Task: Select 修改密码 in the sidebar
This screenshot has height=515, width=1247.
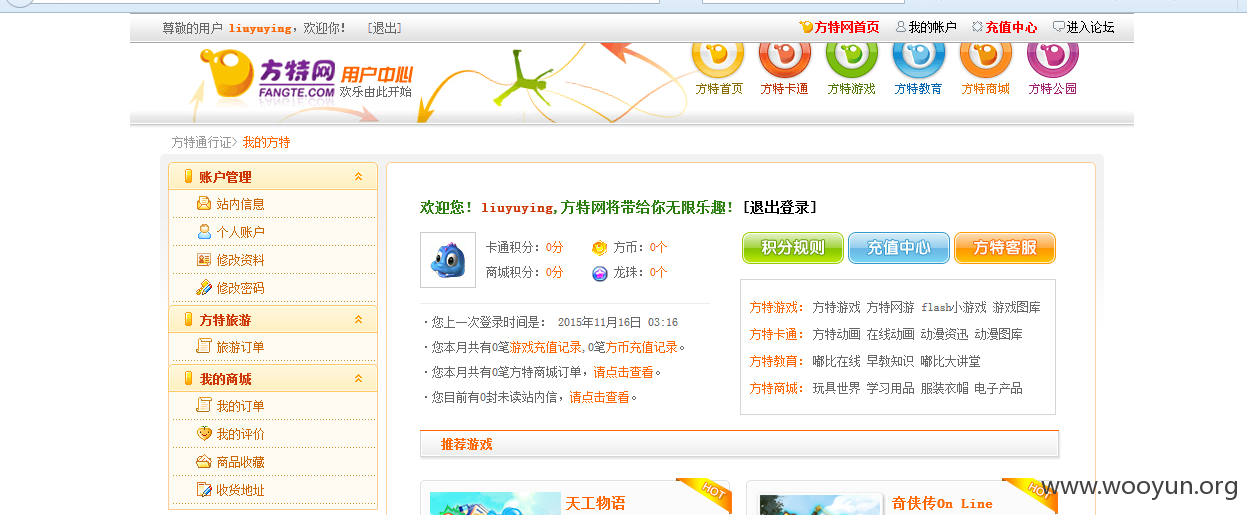Action: coord(241,288)
